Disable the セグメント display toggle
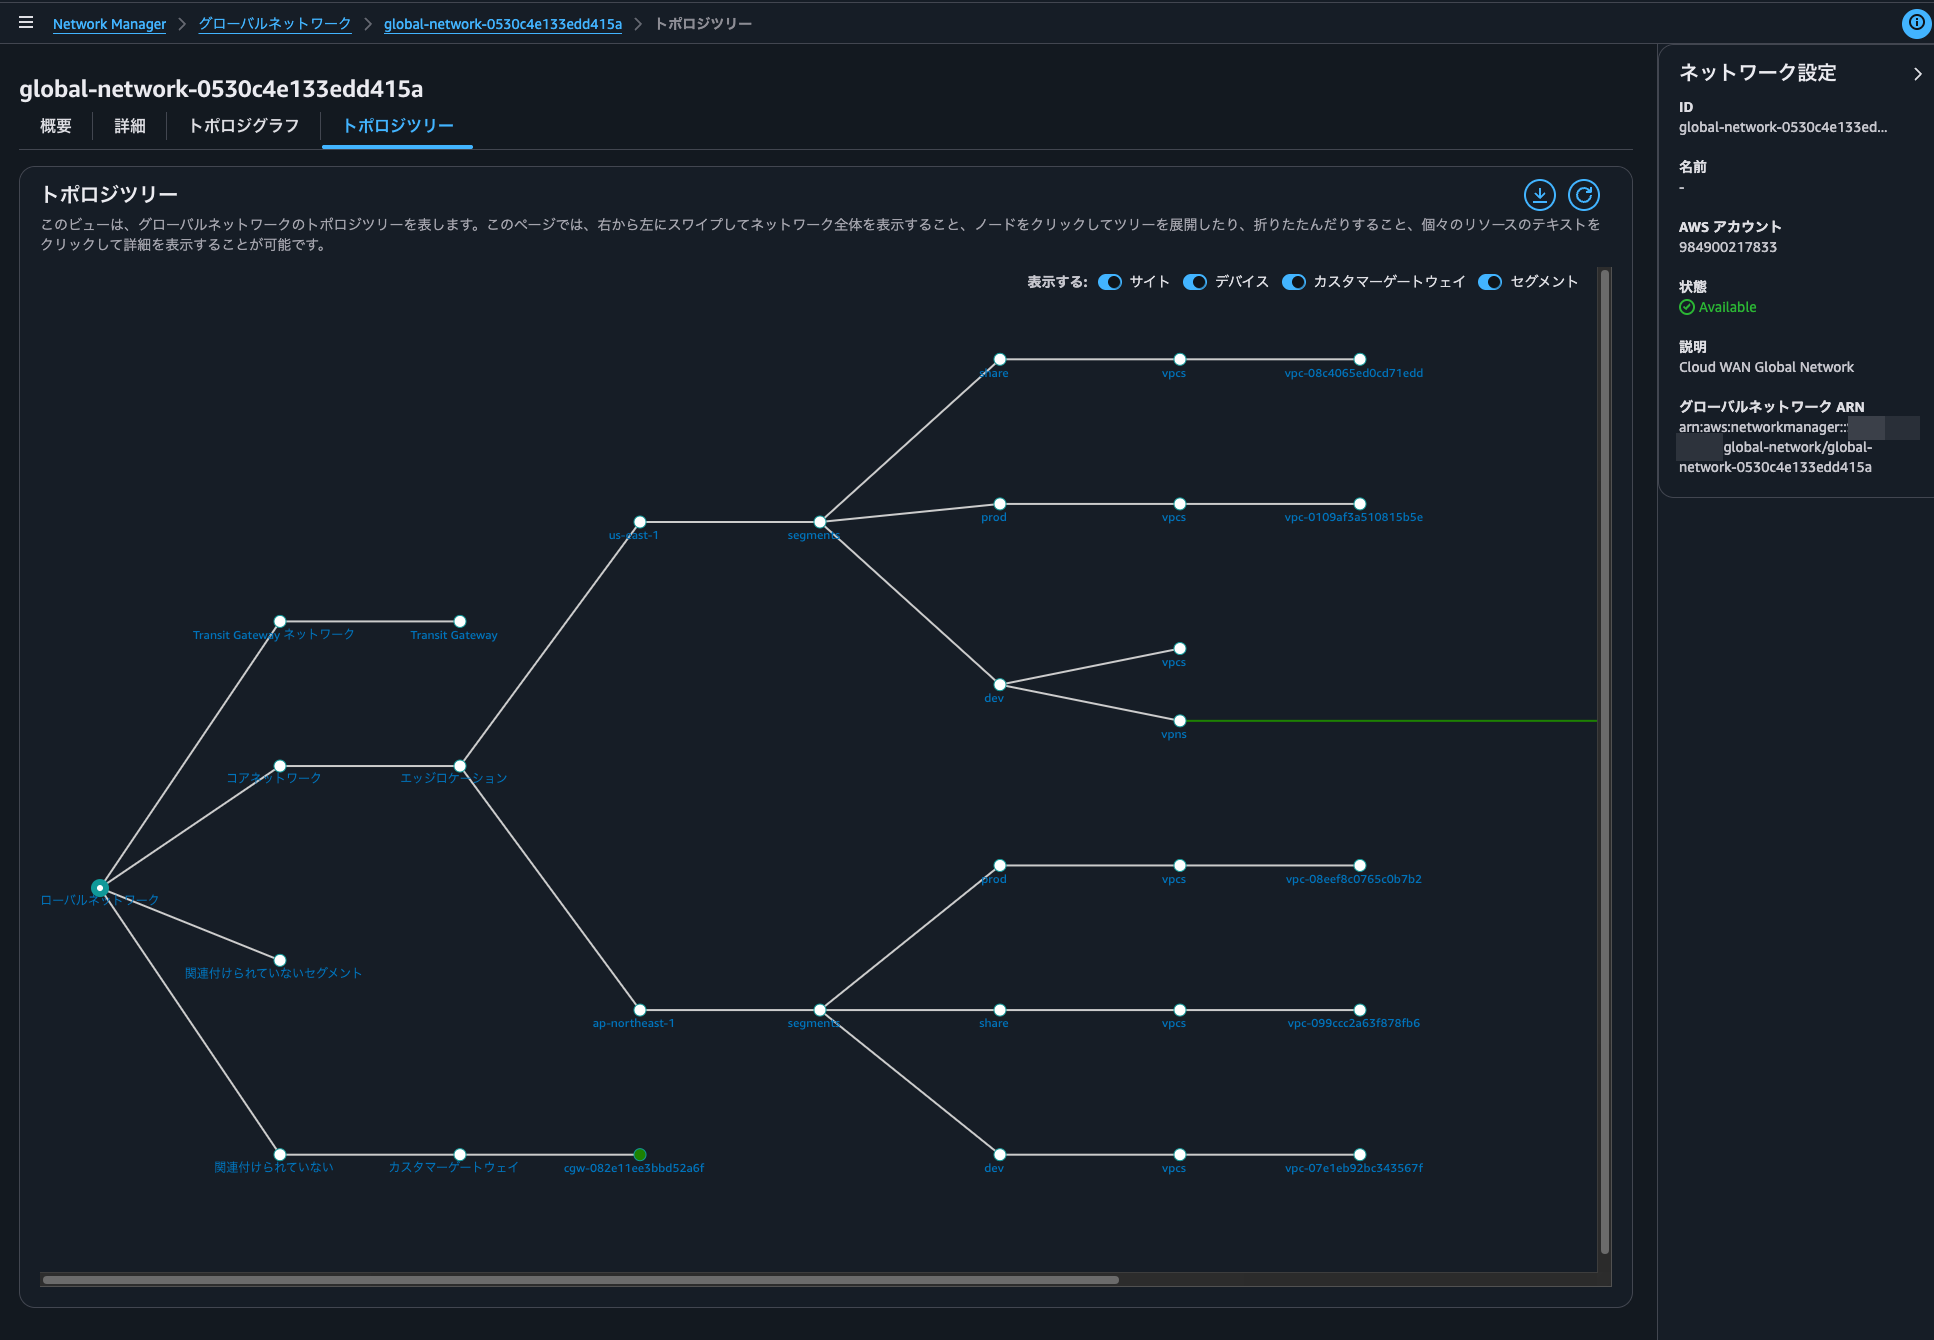The width and height of the screenshot is (1934, 1340). coord(1490,282)
